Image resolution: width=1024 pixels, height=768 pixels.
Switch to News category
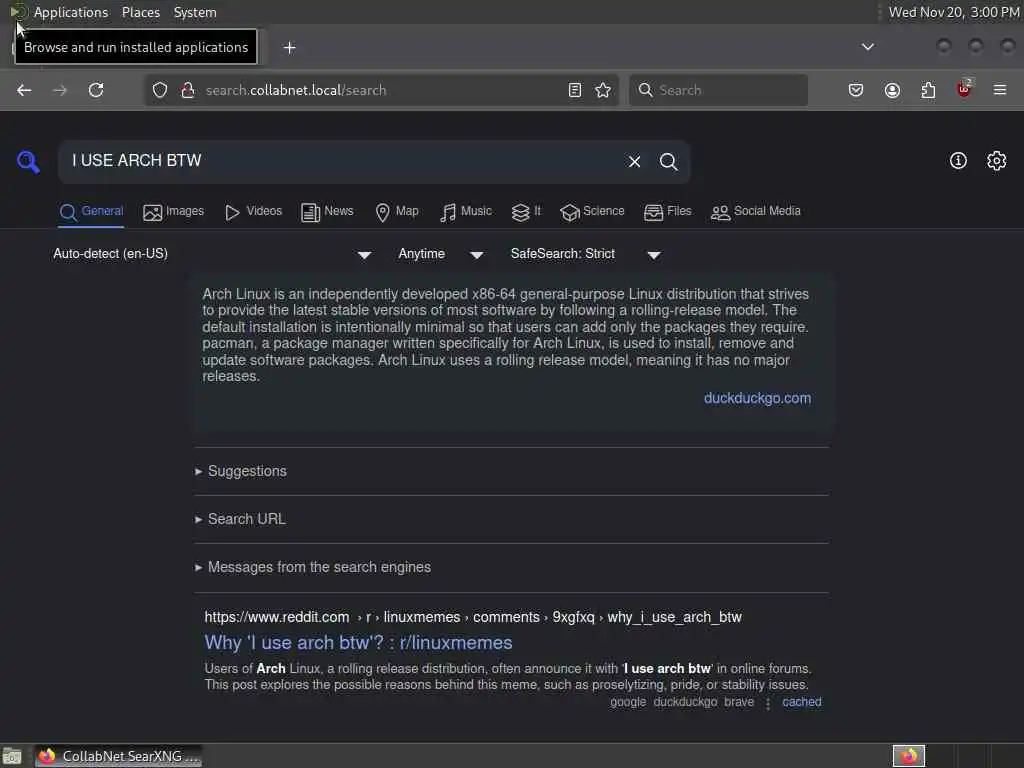[x=327, y=212]
